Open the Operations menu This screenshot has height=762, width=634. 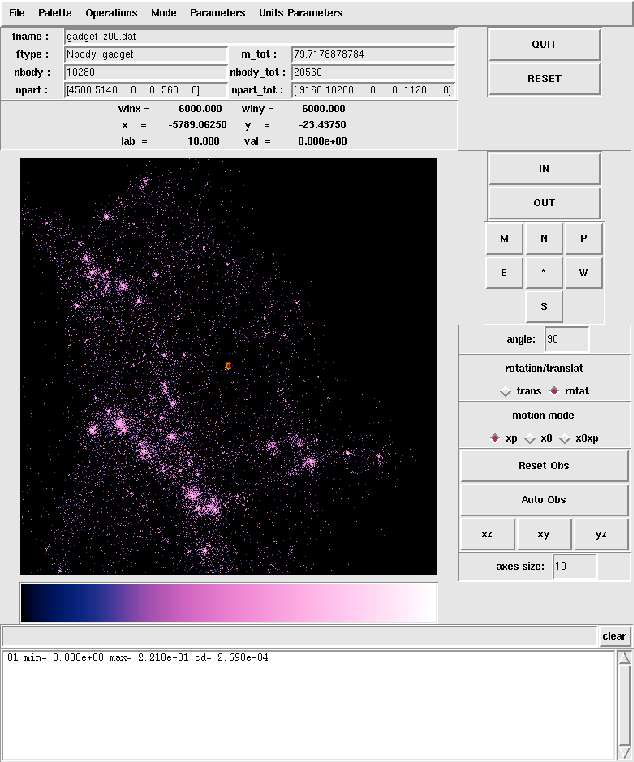tap(111, 13)
